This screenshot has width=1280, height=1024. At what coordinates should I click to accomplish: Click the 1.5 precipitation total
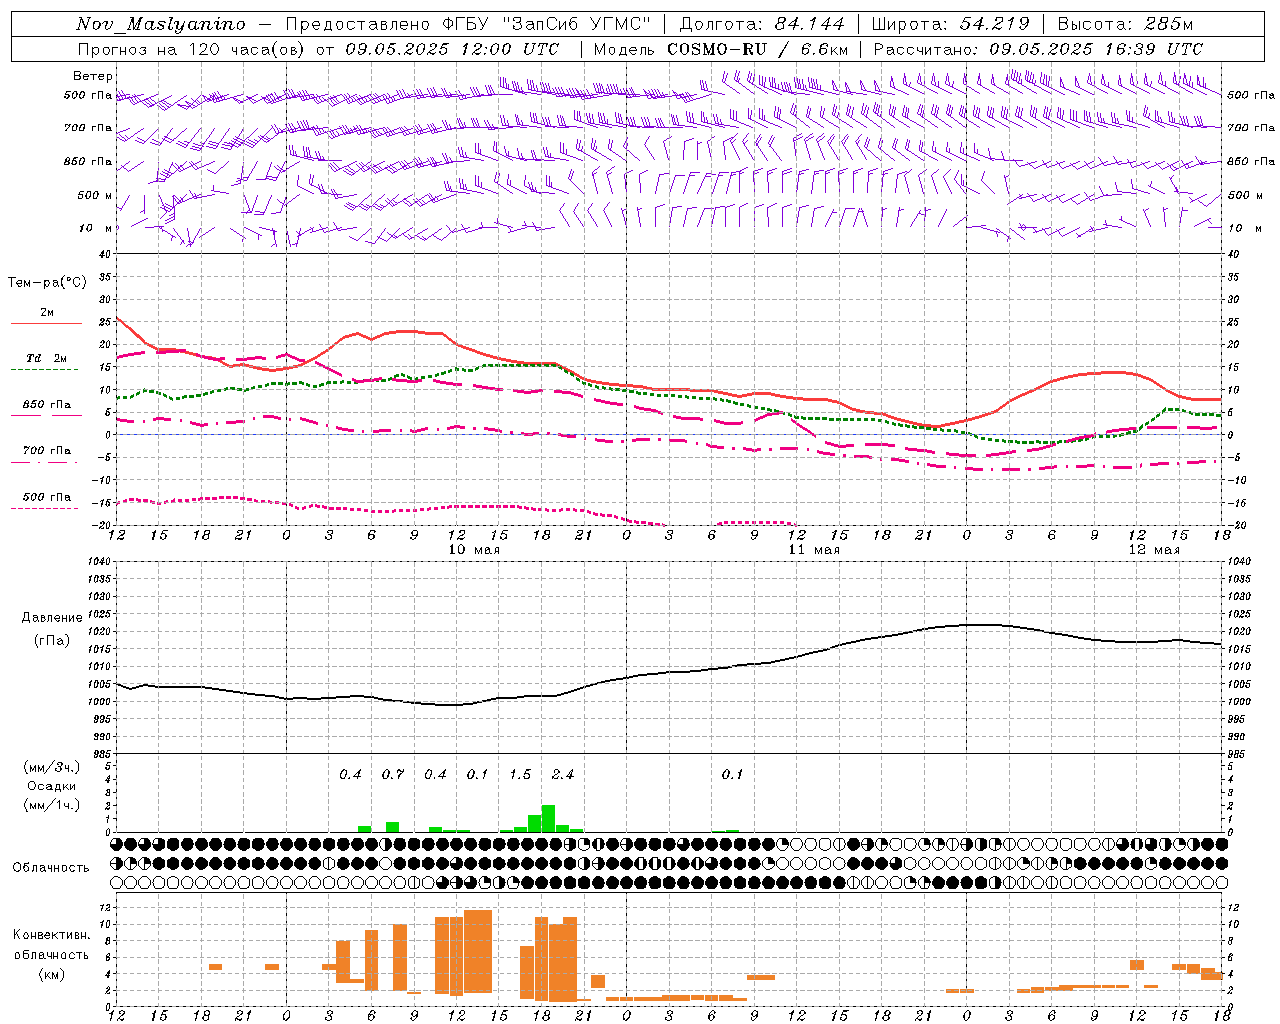tap(520, 774)
